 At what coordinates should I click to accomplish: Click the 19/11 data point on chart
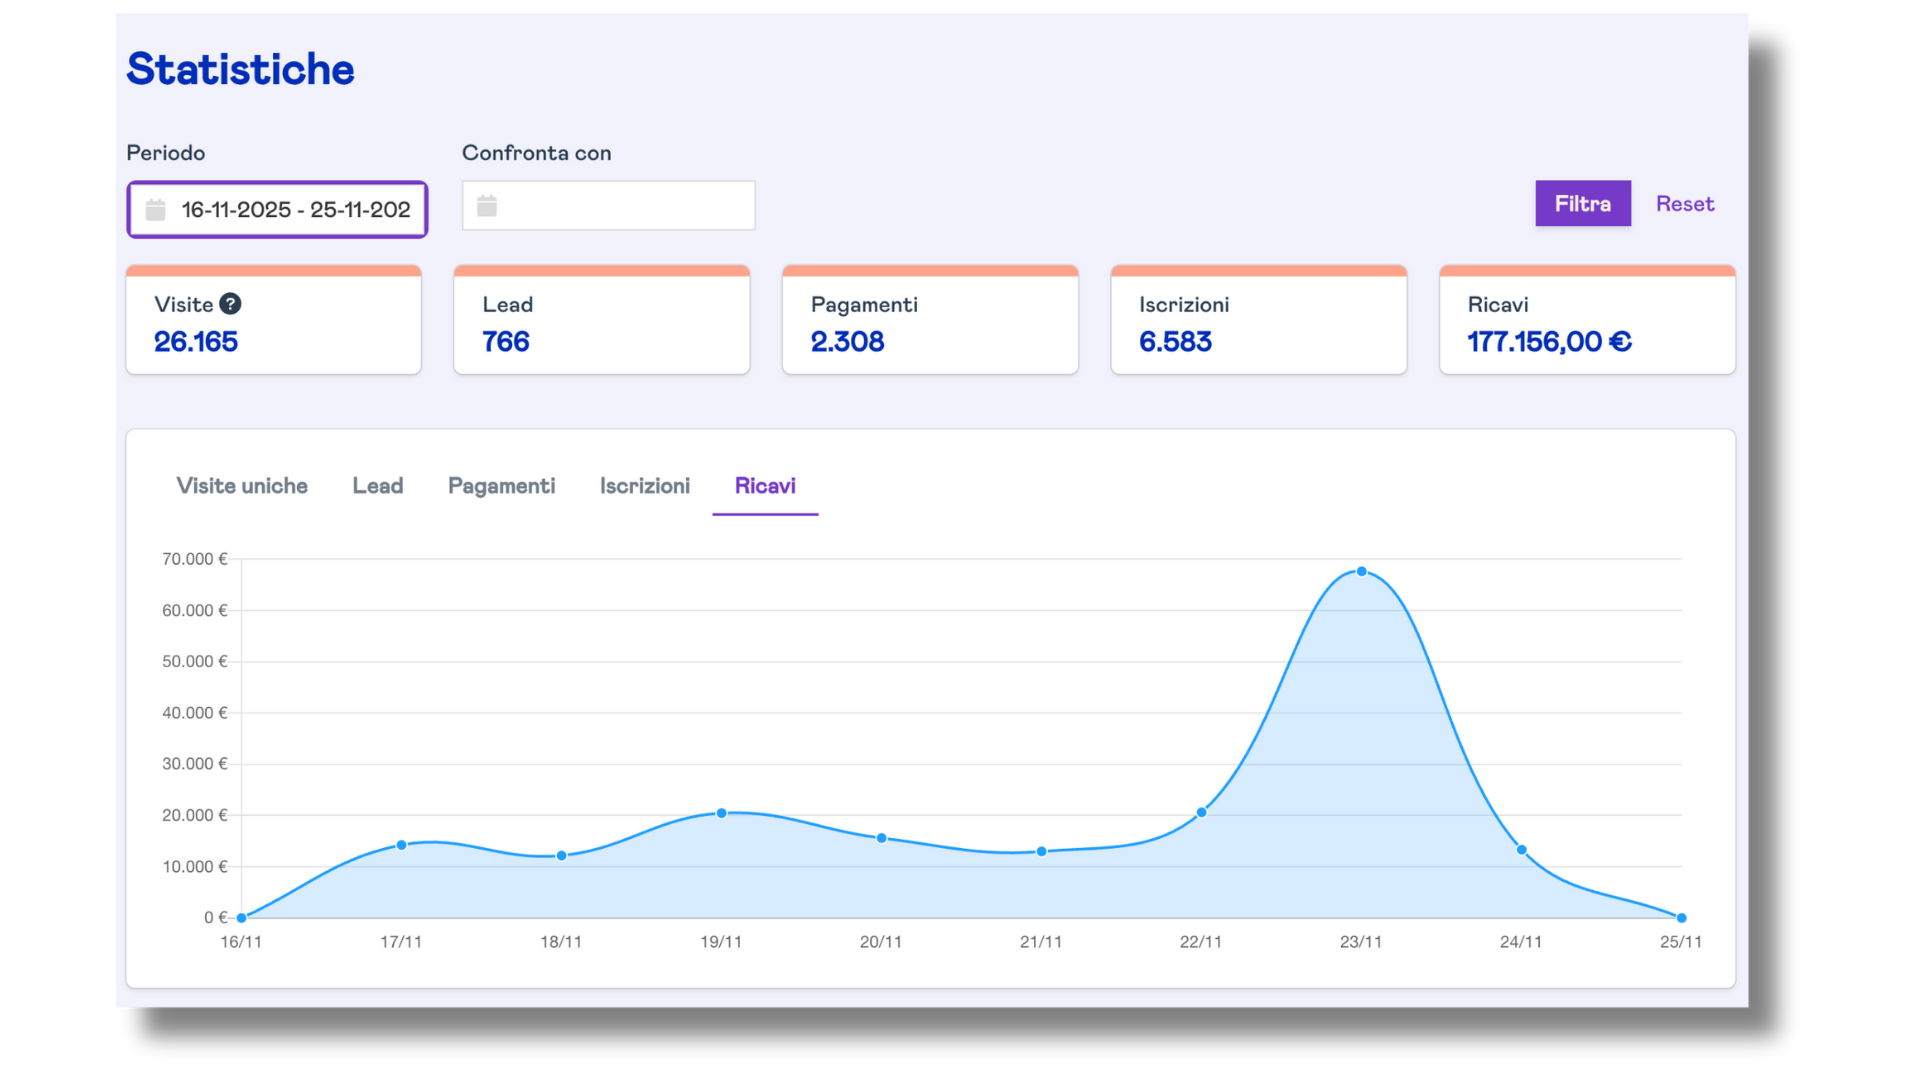721,813
